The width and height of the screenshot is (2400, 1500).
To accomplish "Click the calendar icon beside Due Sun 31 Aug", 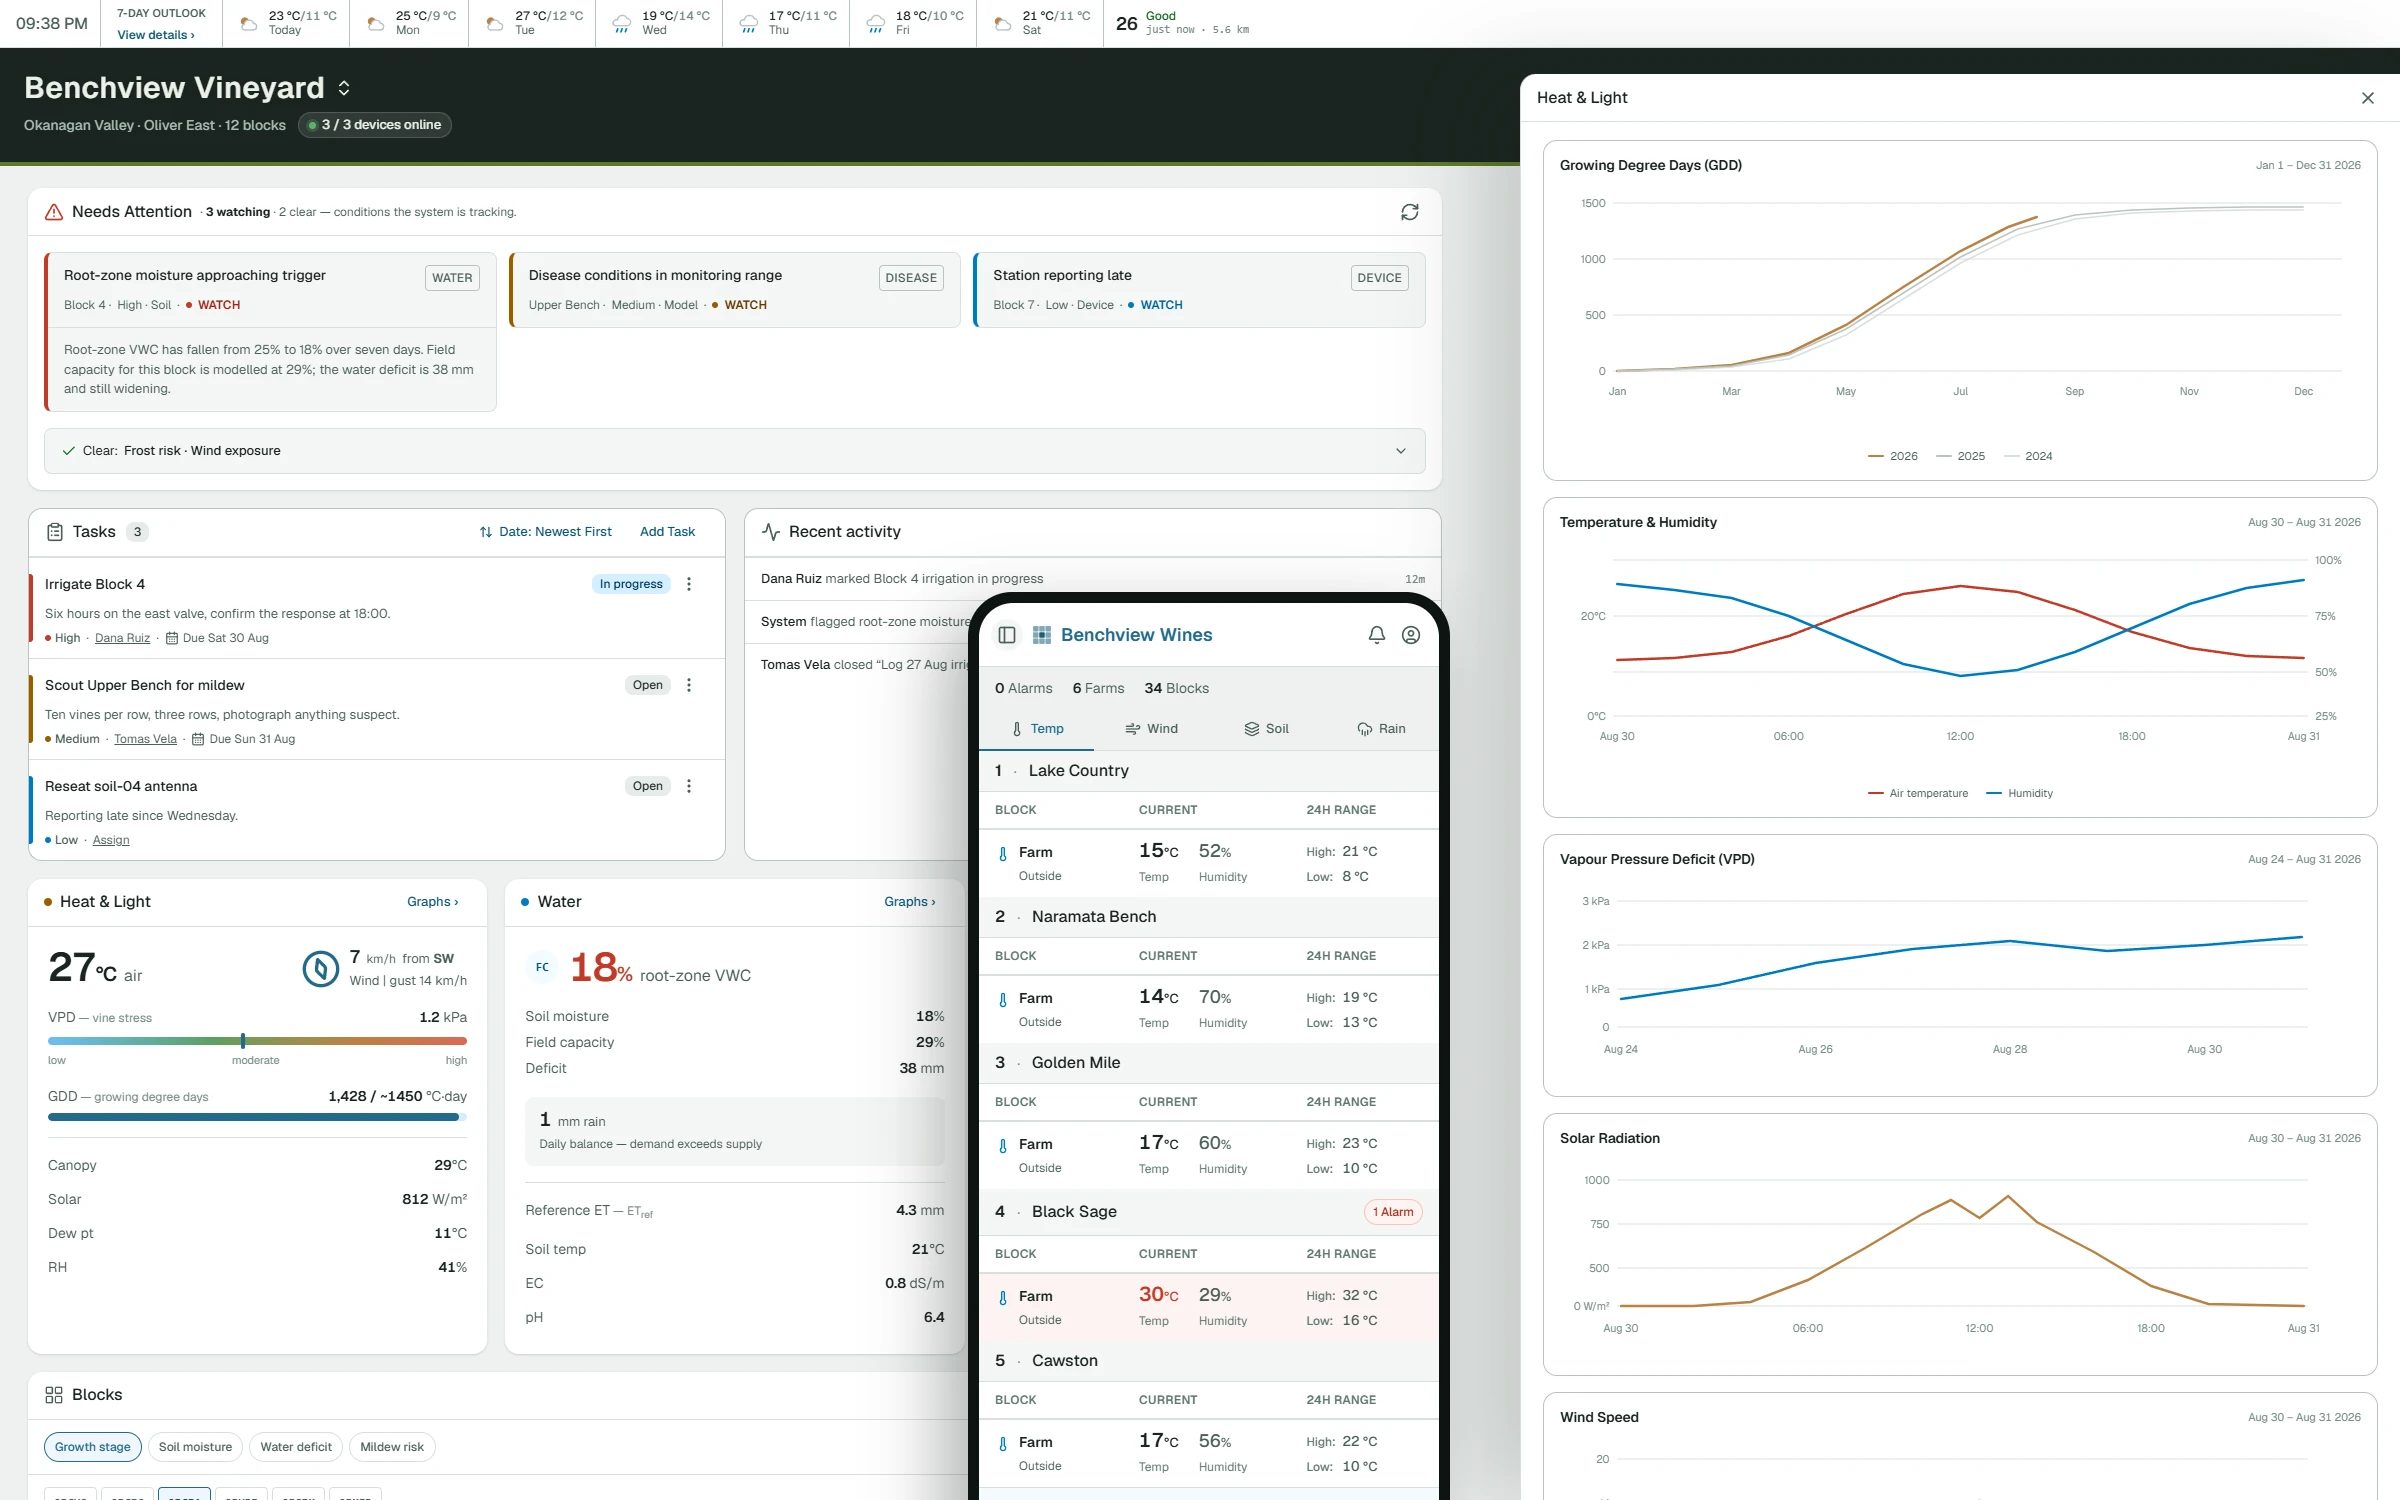I will point(198,739).
